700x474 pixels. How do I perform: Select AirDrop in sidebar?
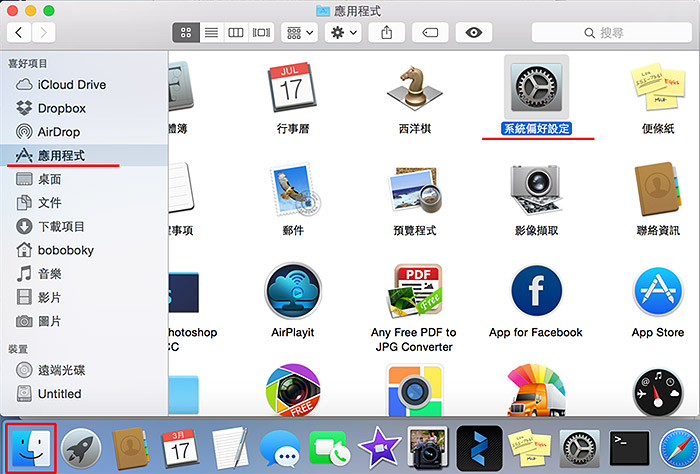84,132
